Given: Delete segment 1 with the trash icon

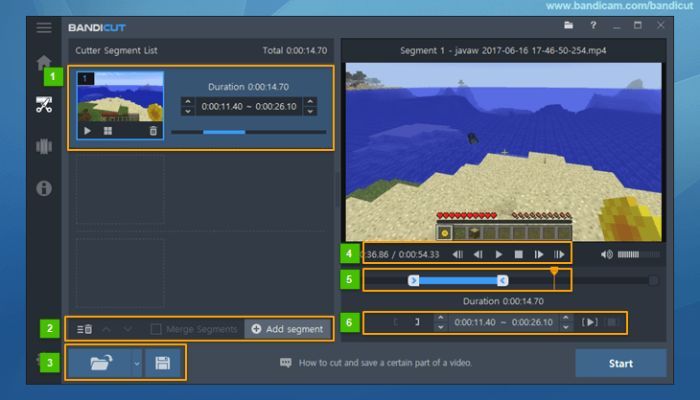Looking at the screenshot, I should click(153, 131).
